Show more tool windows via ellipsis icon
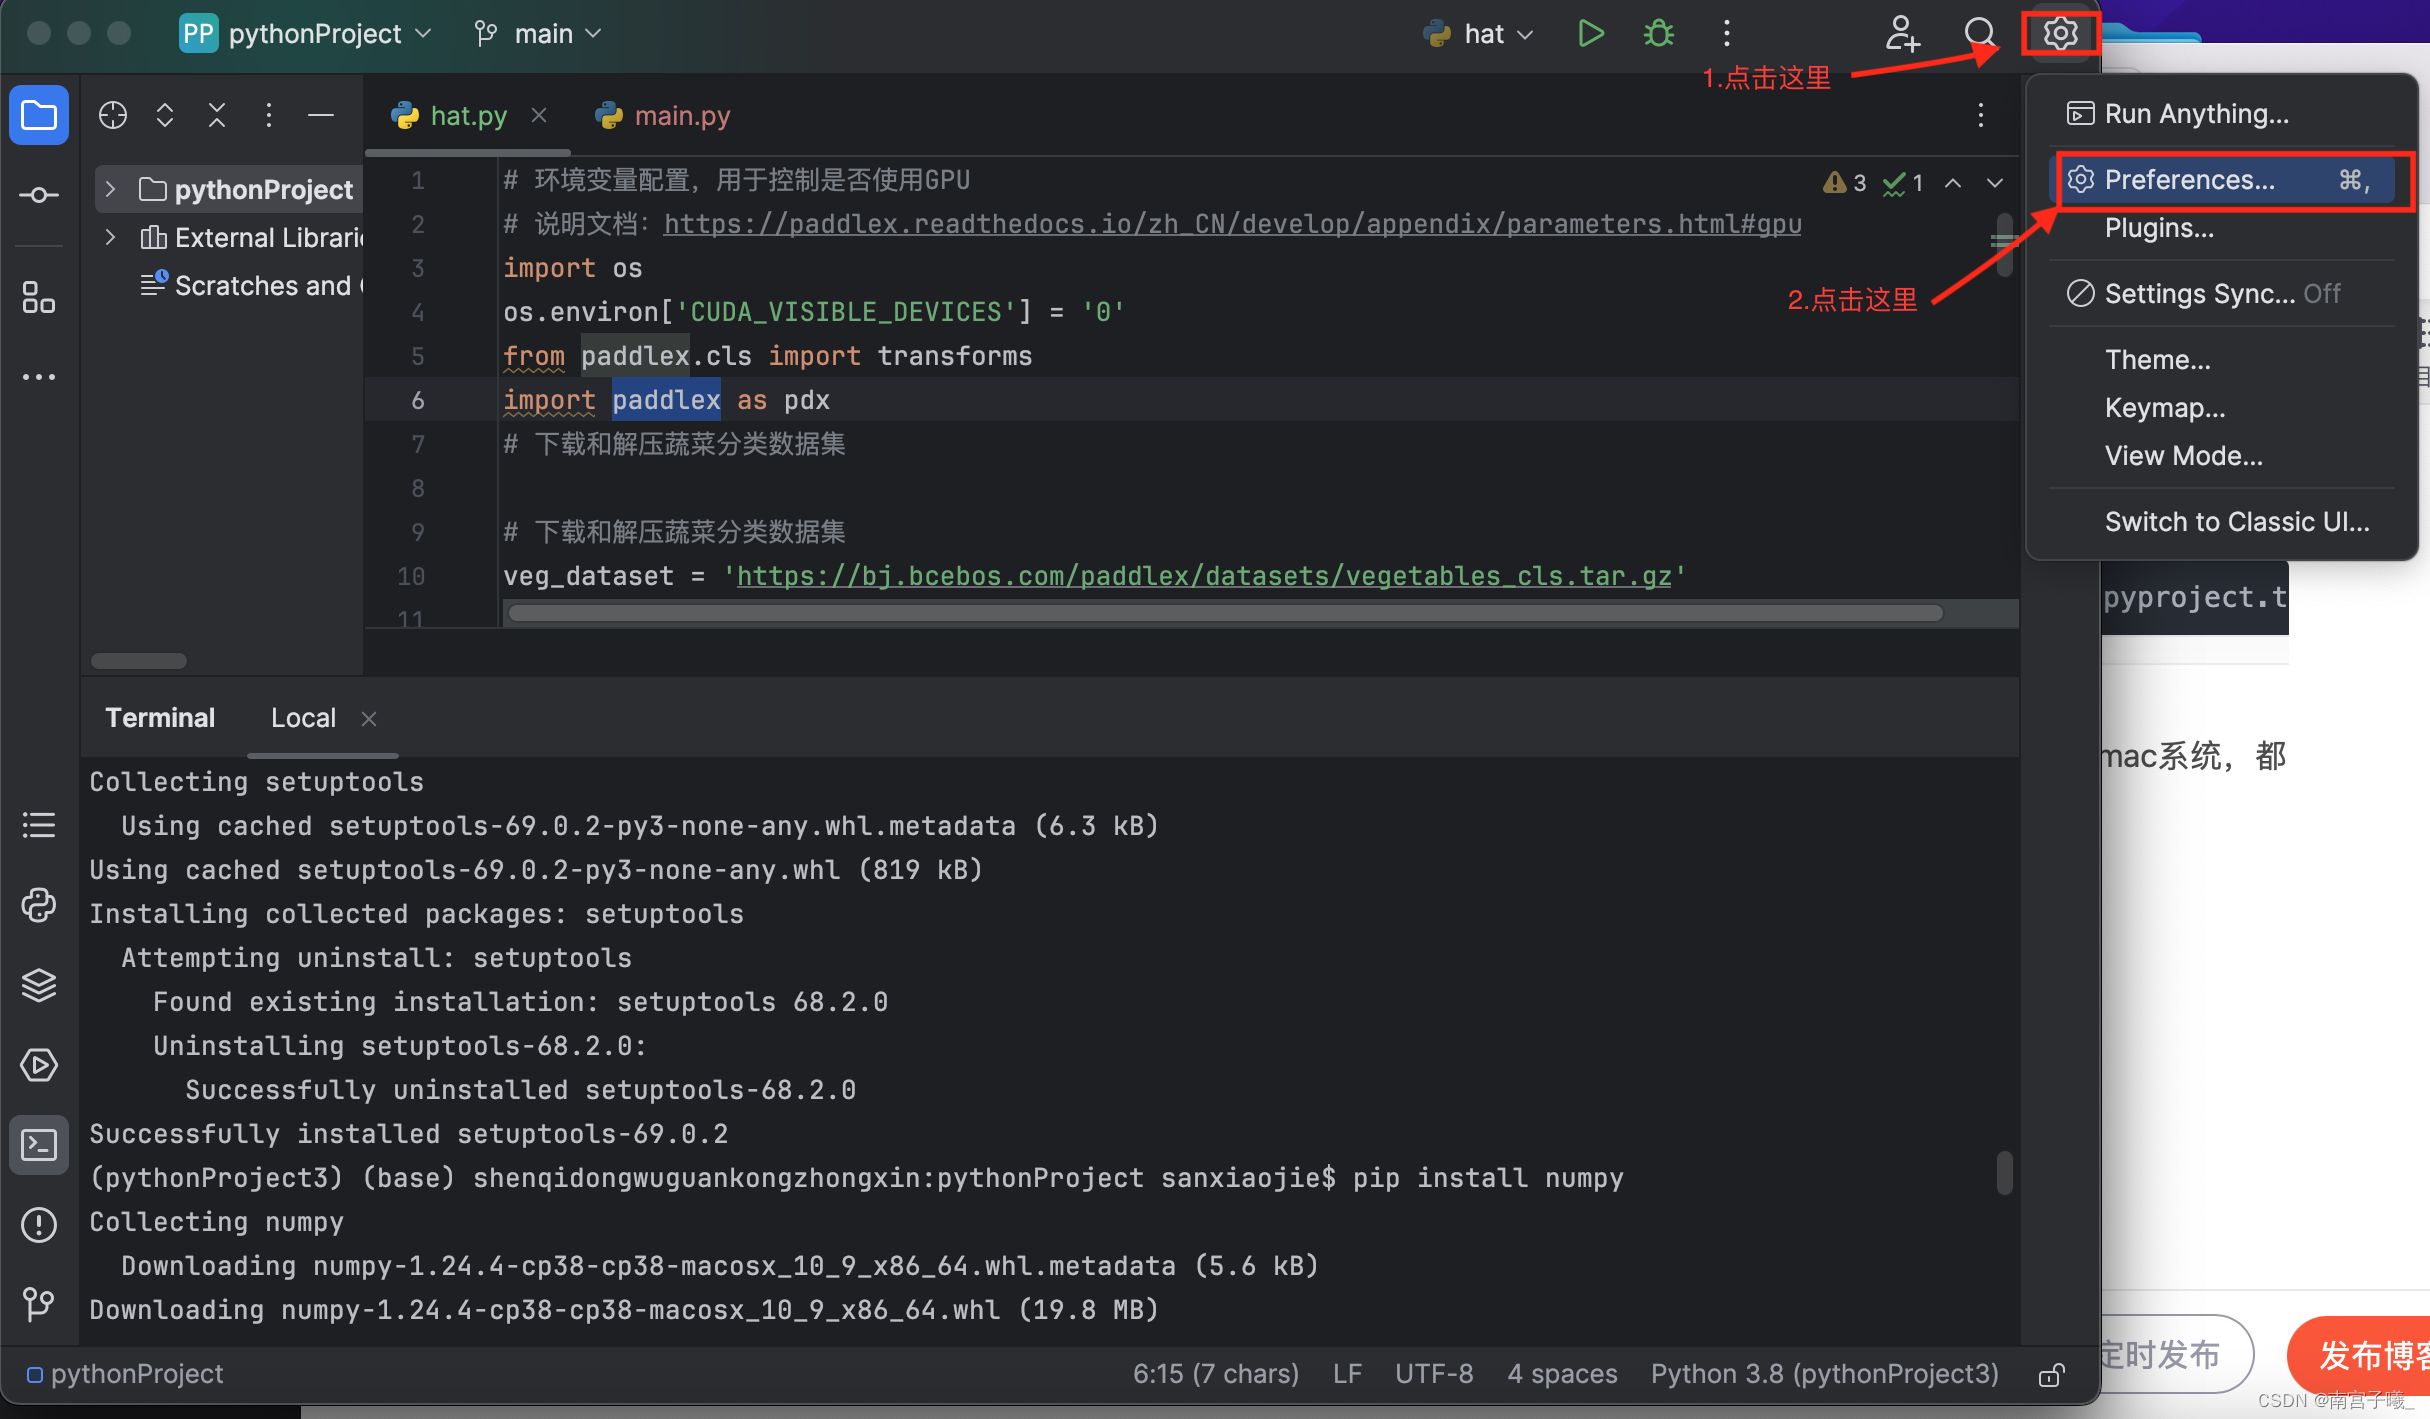Image resolution: width=2430 pixels, height=1419 pixels. click(x=38, y=377)
